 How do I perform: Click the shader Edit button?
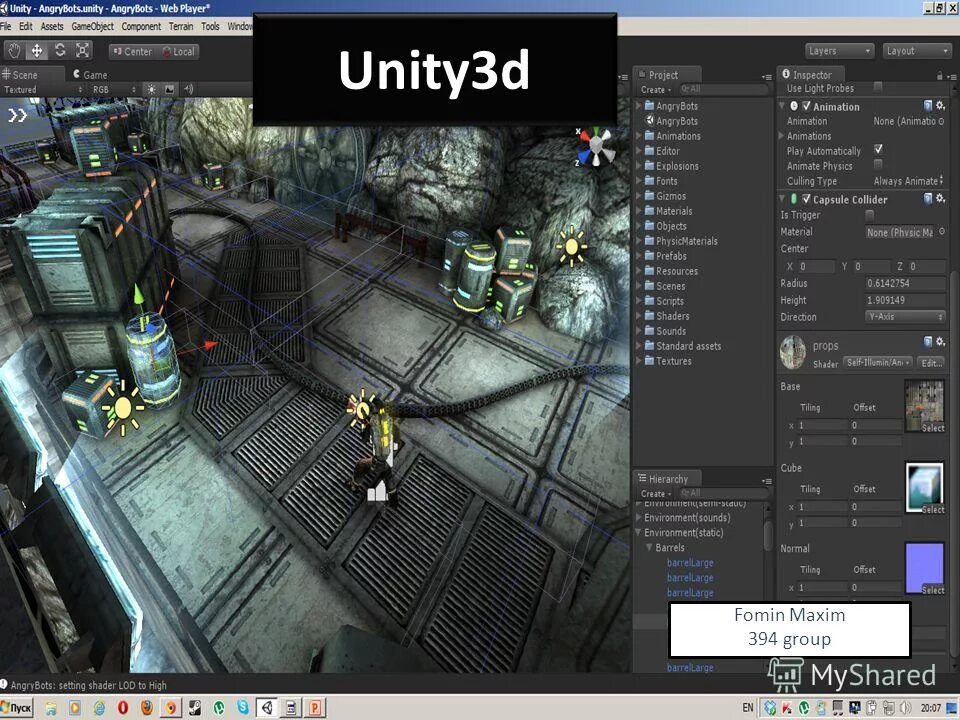click(931, 363)
